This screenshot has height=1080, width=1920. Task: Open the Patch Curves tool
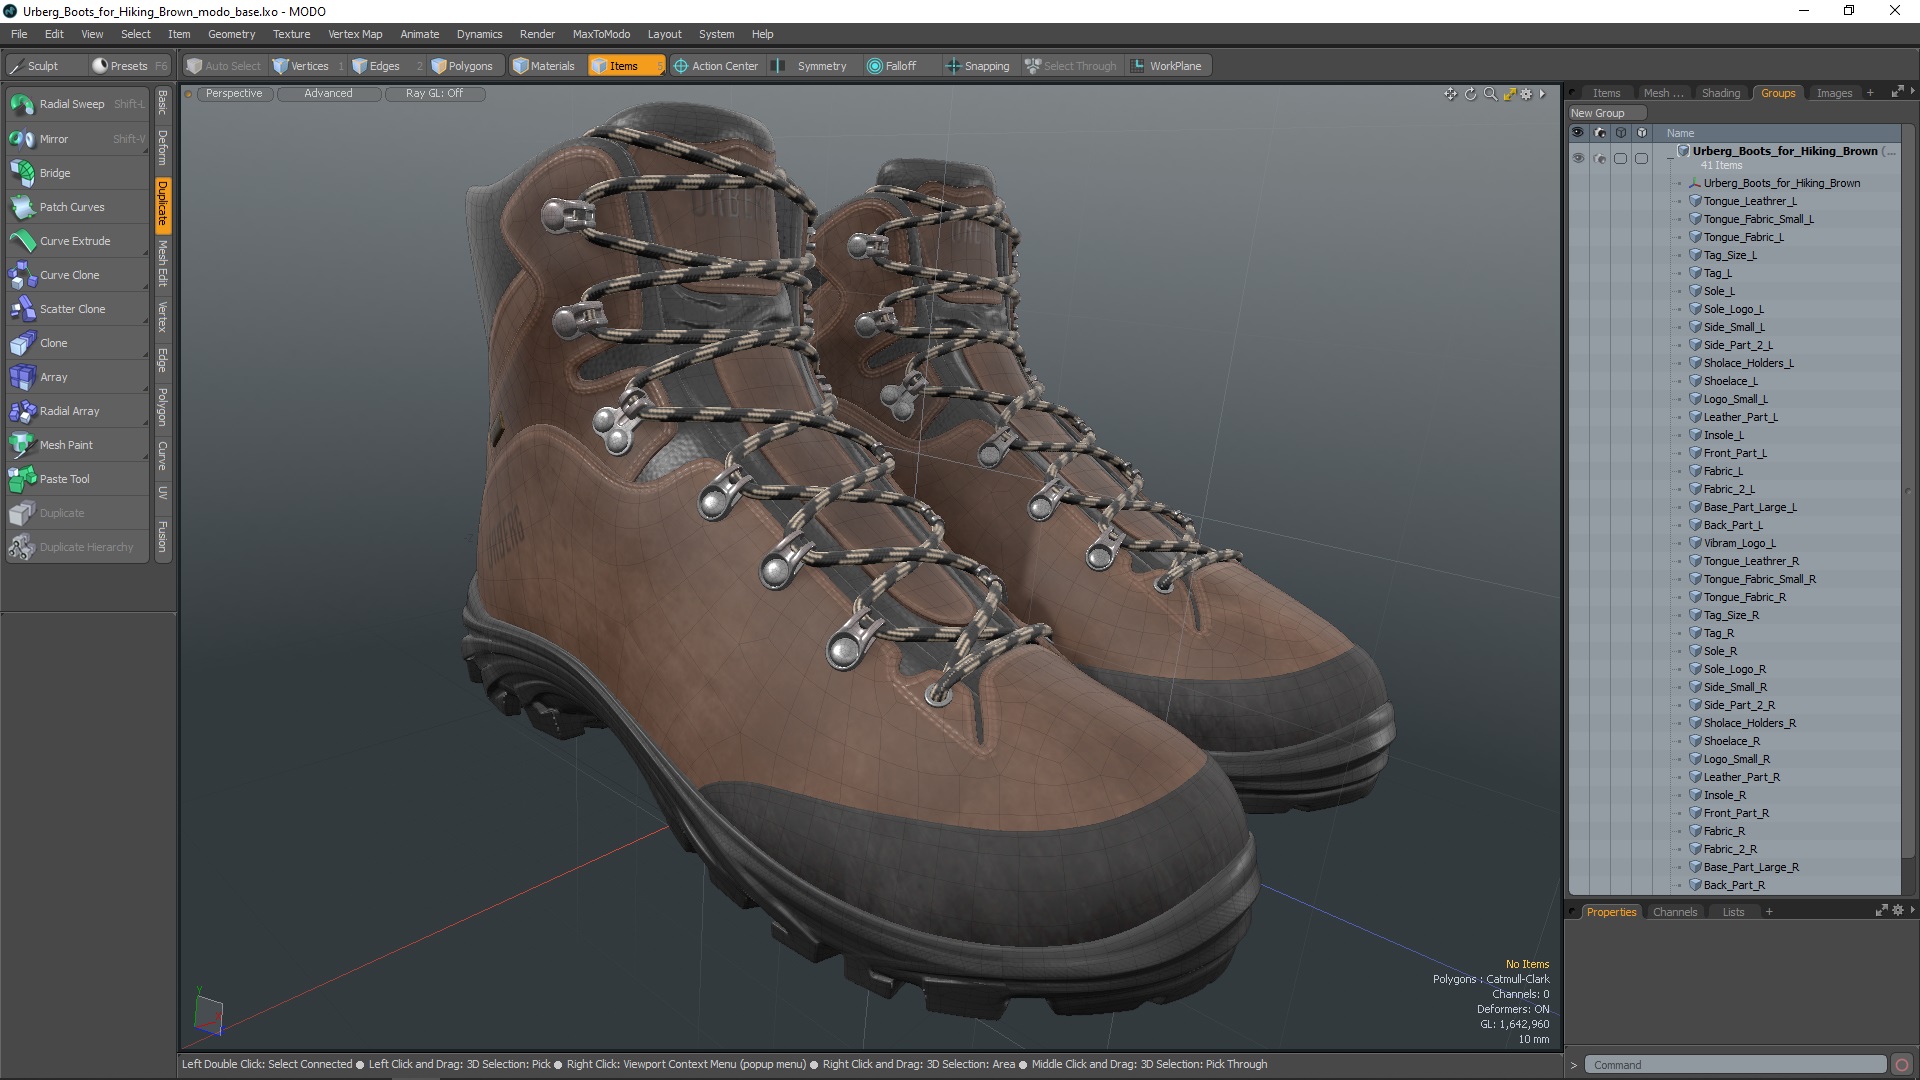(77, 207)
